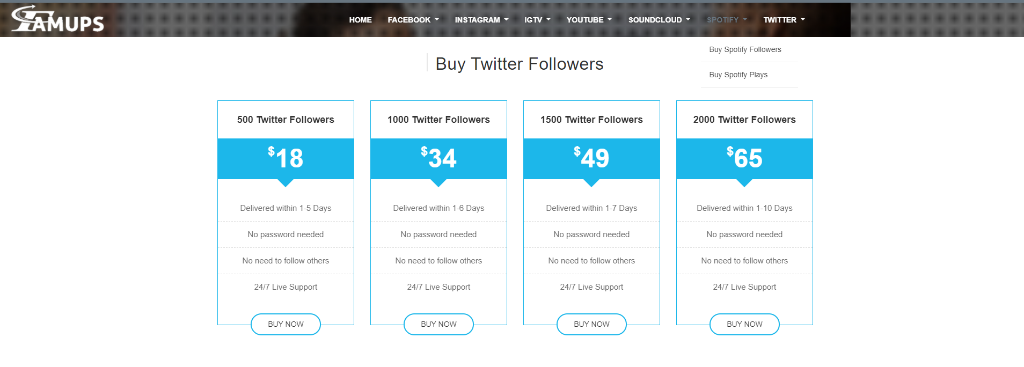Click the Buy Twitter Followers page title
The height and width of the screenshot is (367, 1024).
519,64
